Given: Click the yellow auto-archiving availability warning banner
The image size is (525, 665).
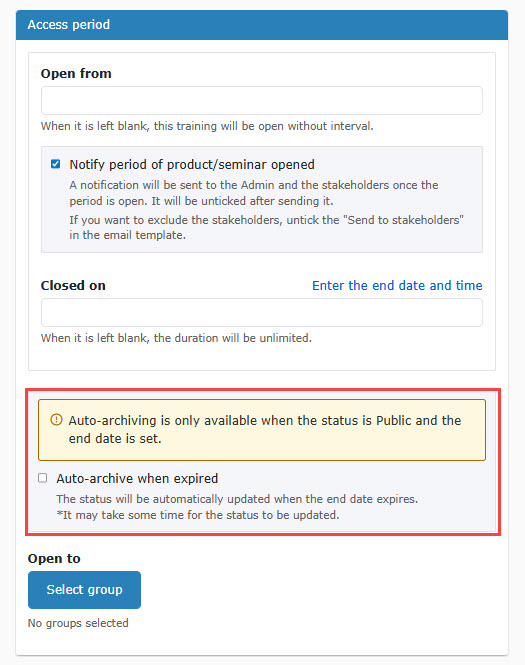Looking at the screenshot, I should coord(262,430).
